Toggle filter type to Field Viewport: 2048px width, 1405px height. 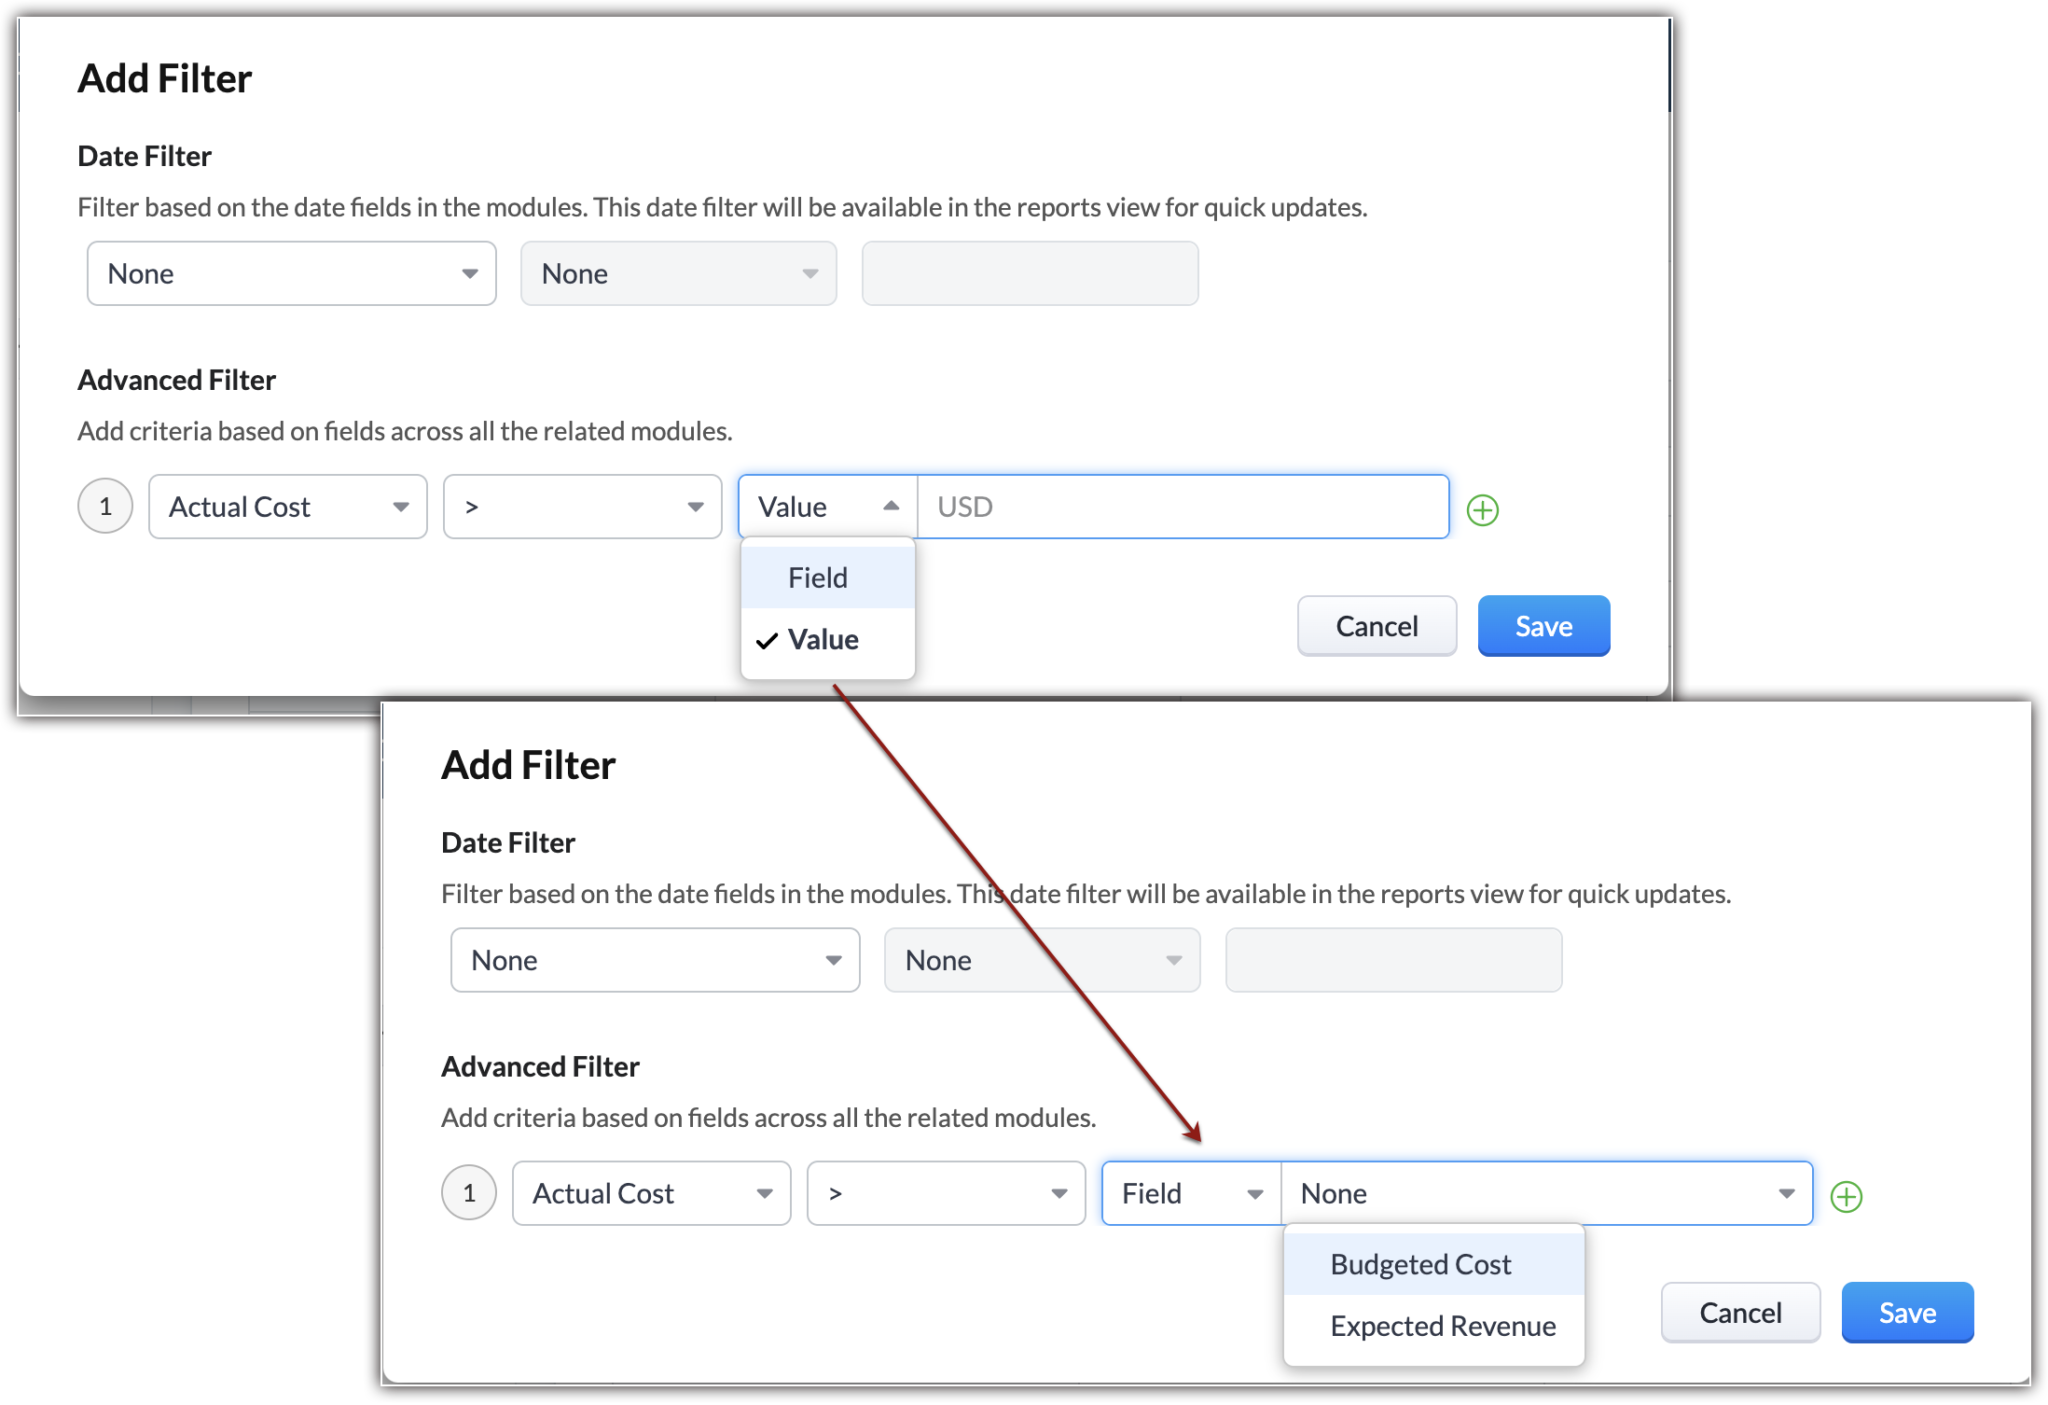click(820, 574)
